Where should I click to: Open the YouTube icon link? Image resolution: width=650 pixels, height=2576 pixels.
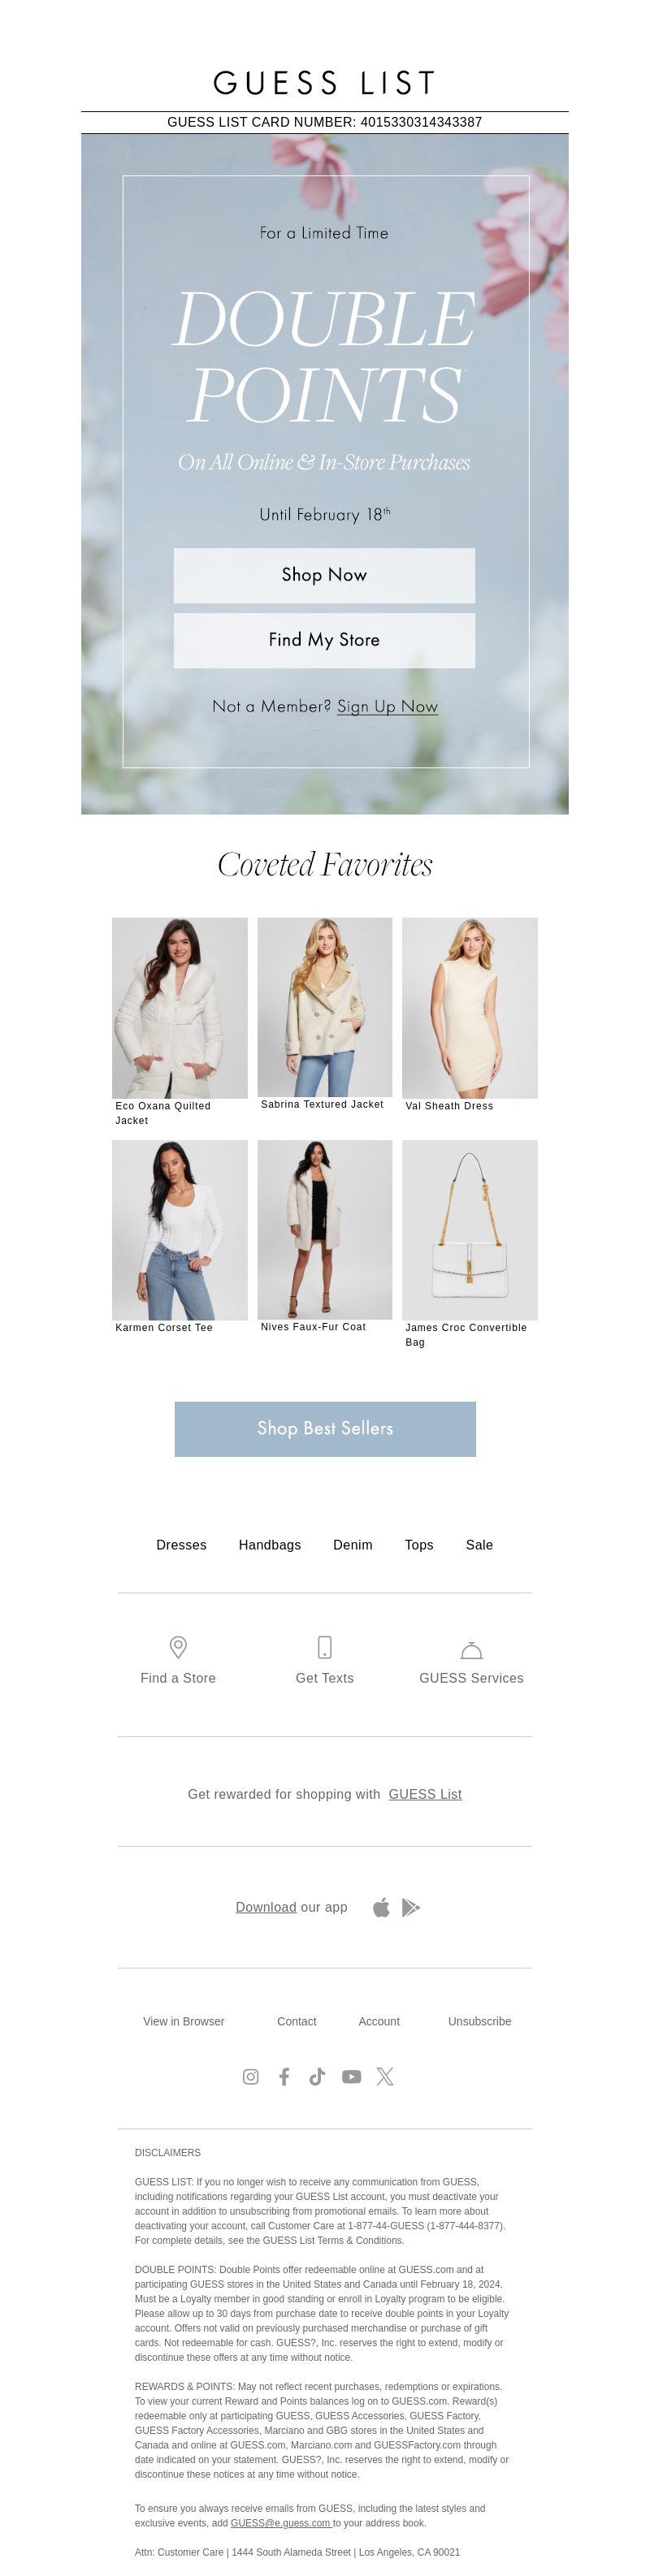point(351,2077)
